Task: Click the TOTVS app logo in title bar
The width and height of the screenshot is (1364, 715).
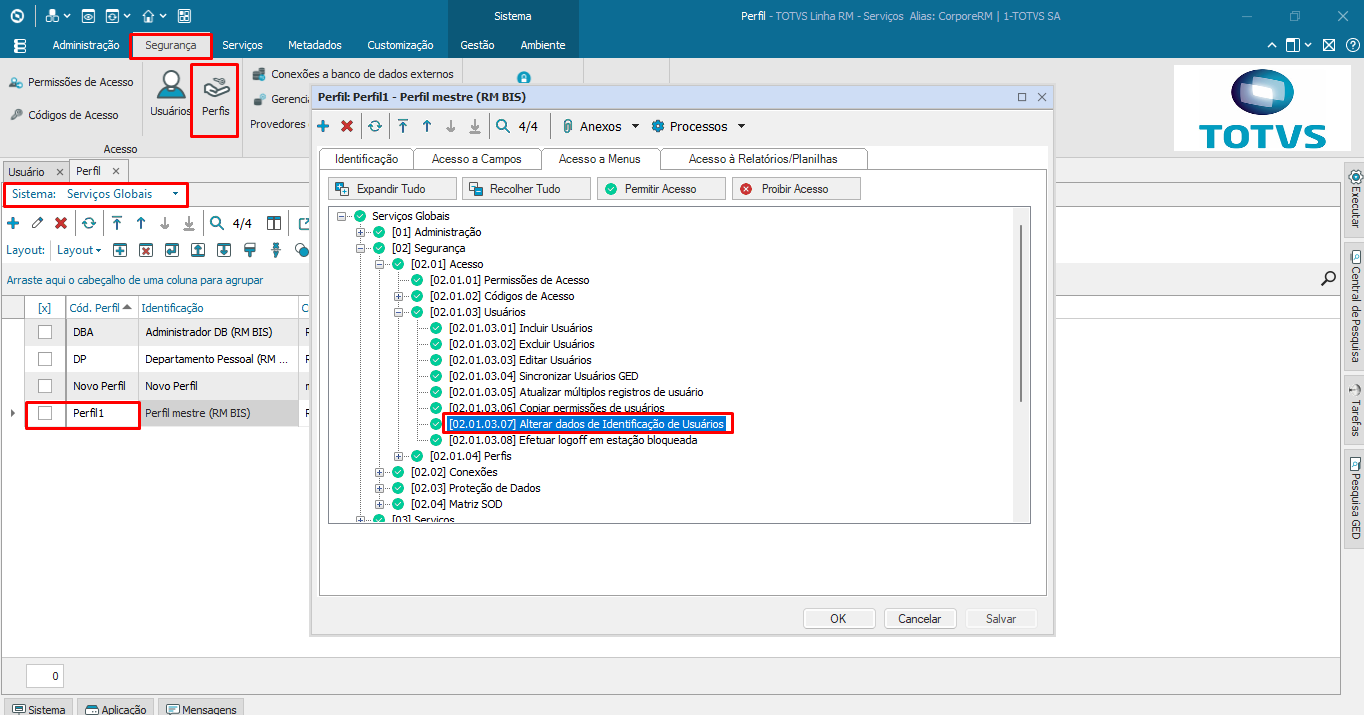Action: [x=17, y=16]
